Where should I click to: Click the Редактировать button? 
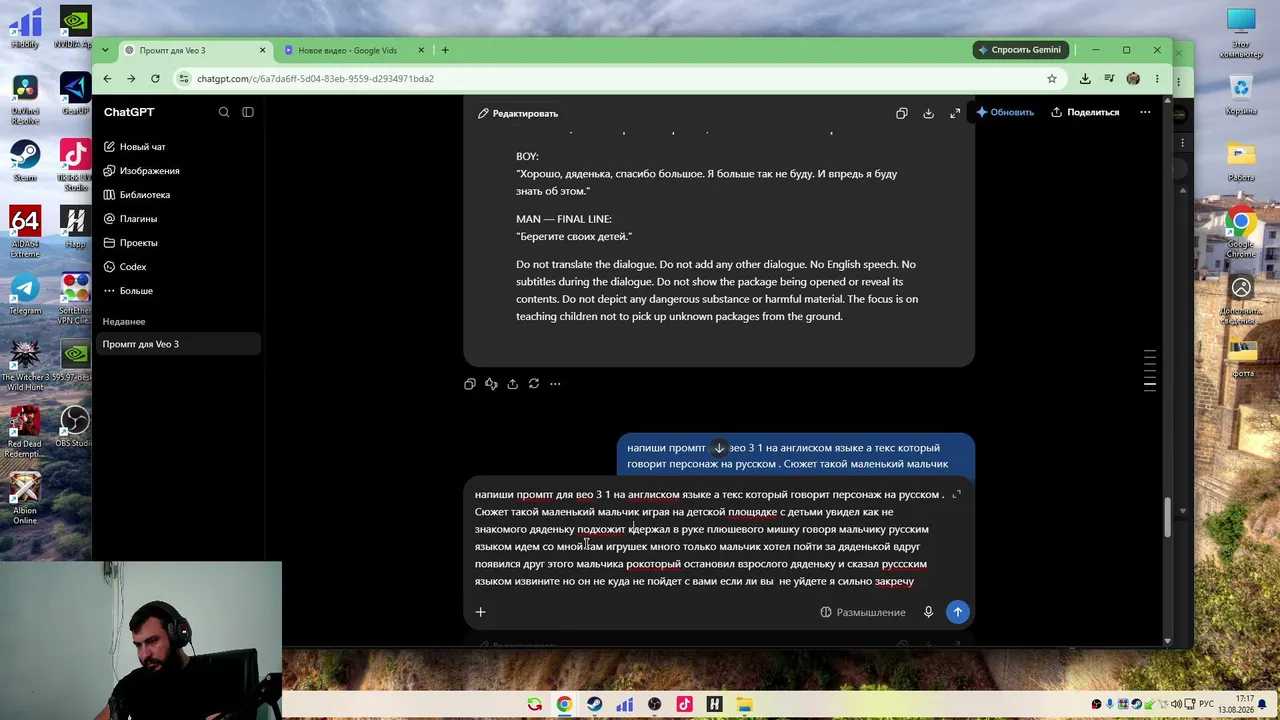(517, 113)
